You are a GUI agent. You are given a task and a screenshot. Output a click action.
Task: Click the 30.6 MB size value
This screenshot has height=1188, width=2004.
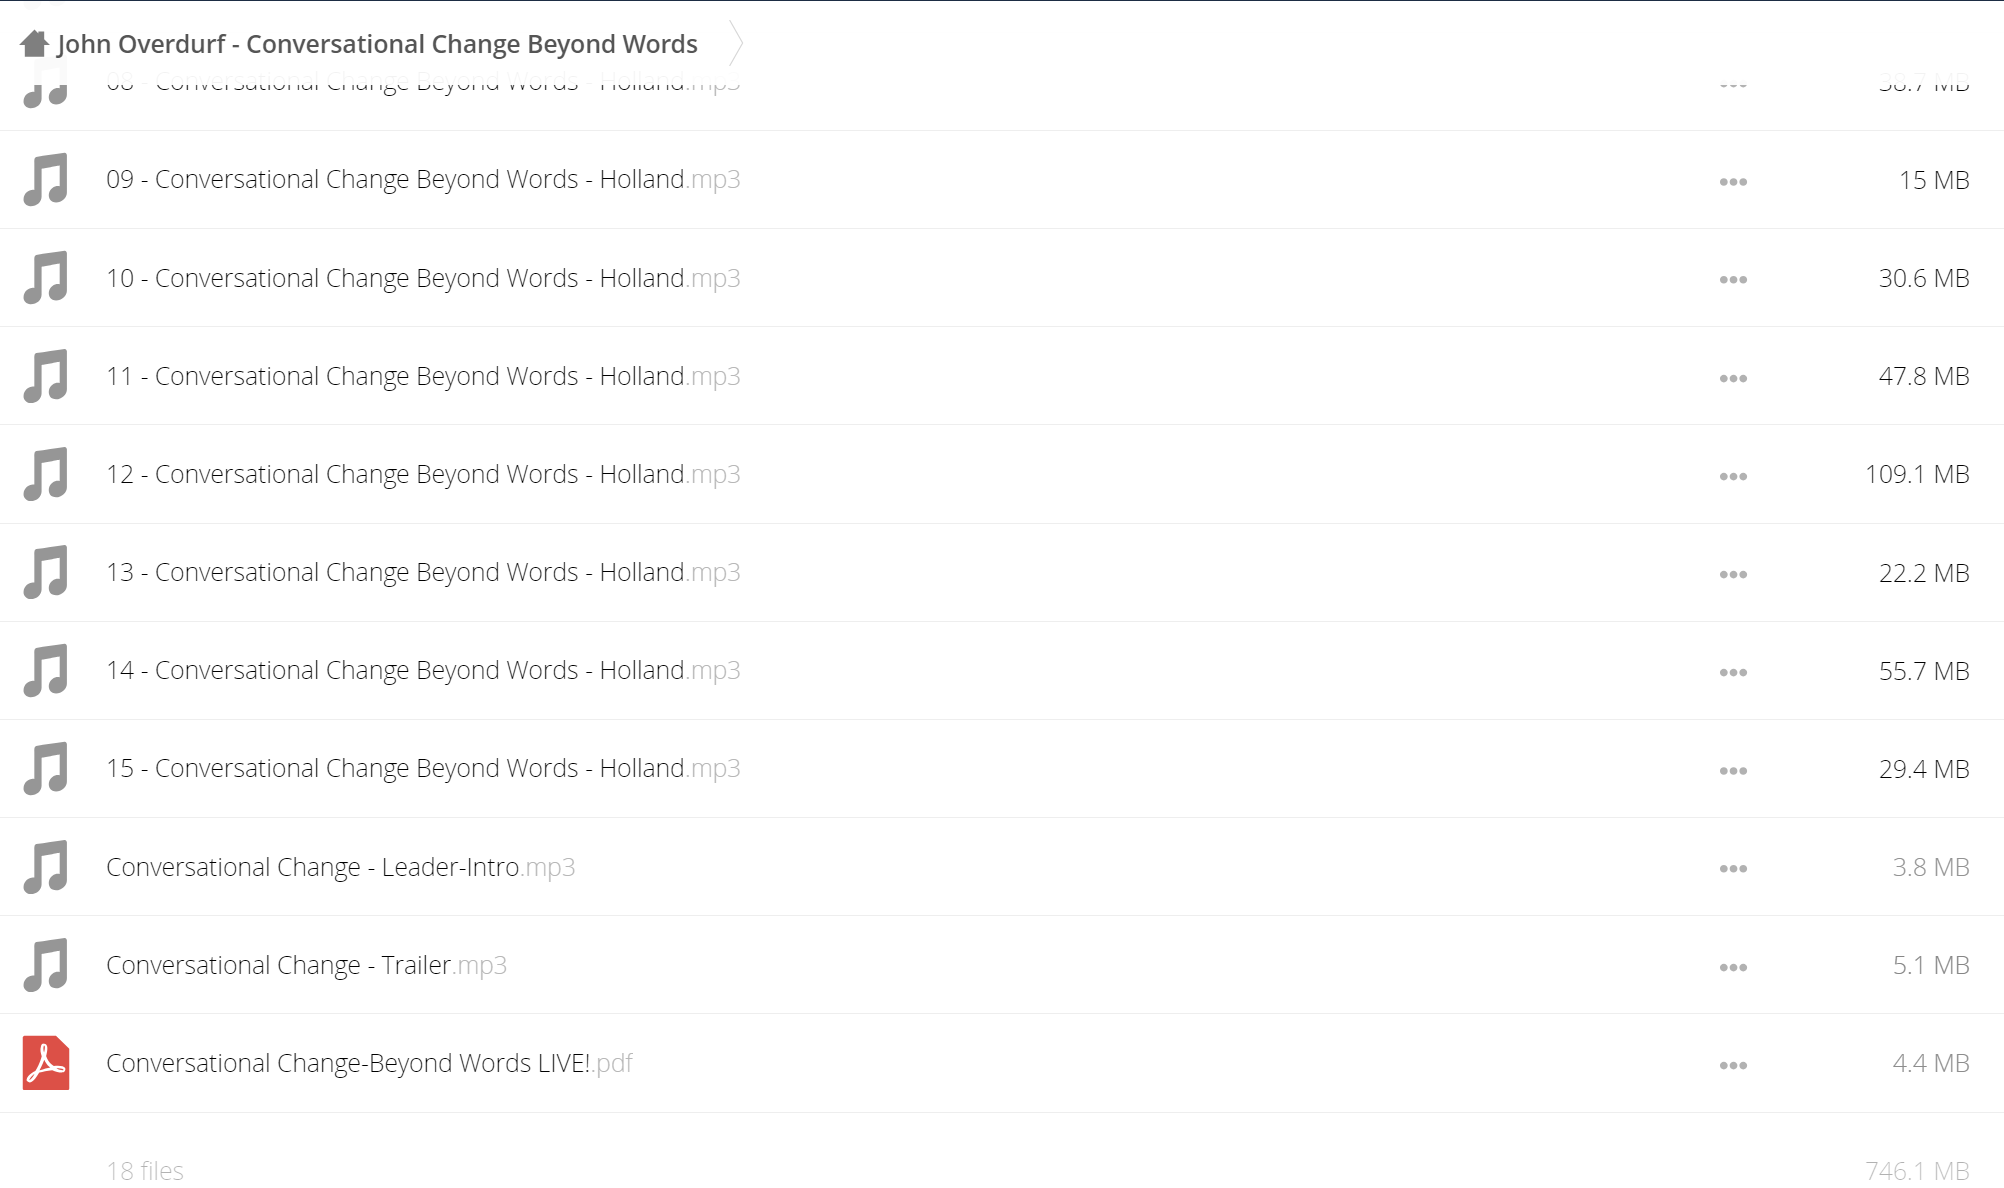tap(1924, 278)
